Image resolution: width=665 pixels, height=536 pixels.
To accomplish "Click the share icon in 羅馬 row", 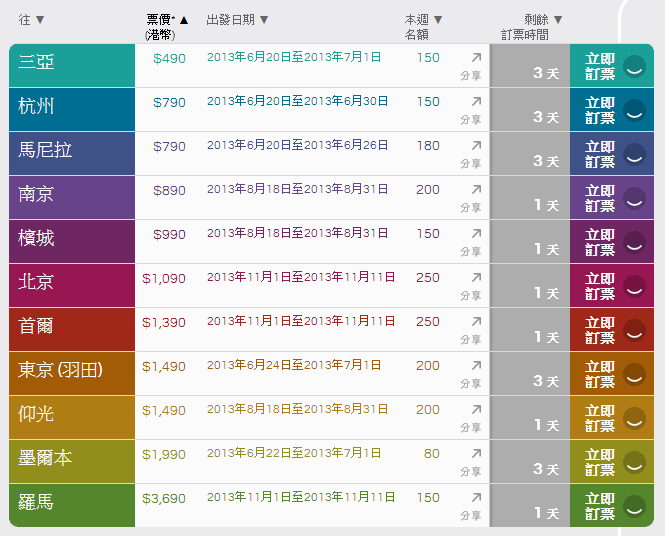I will 476,498.
